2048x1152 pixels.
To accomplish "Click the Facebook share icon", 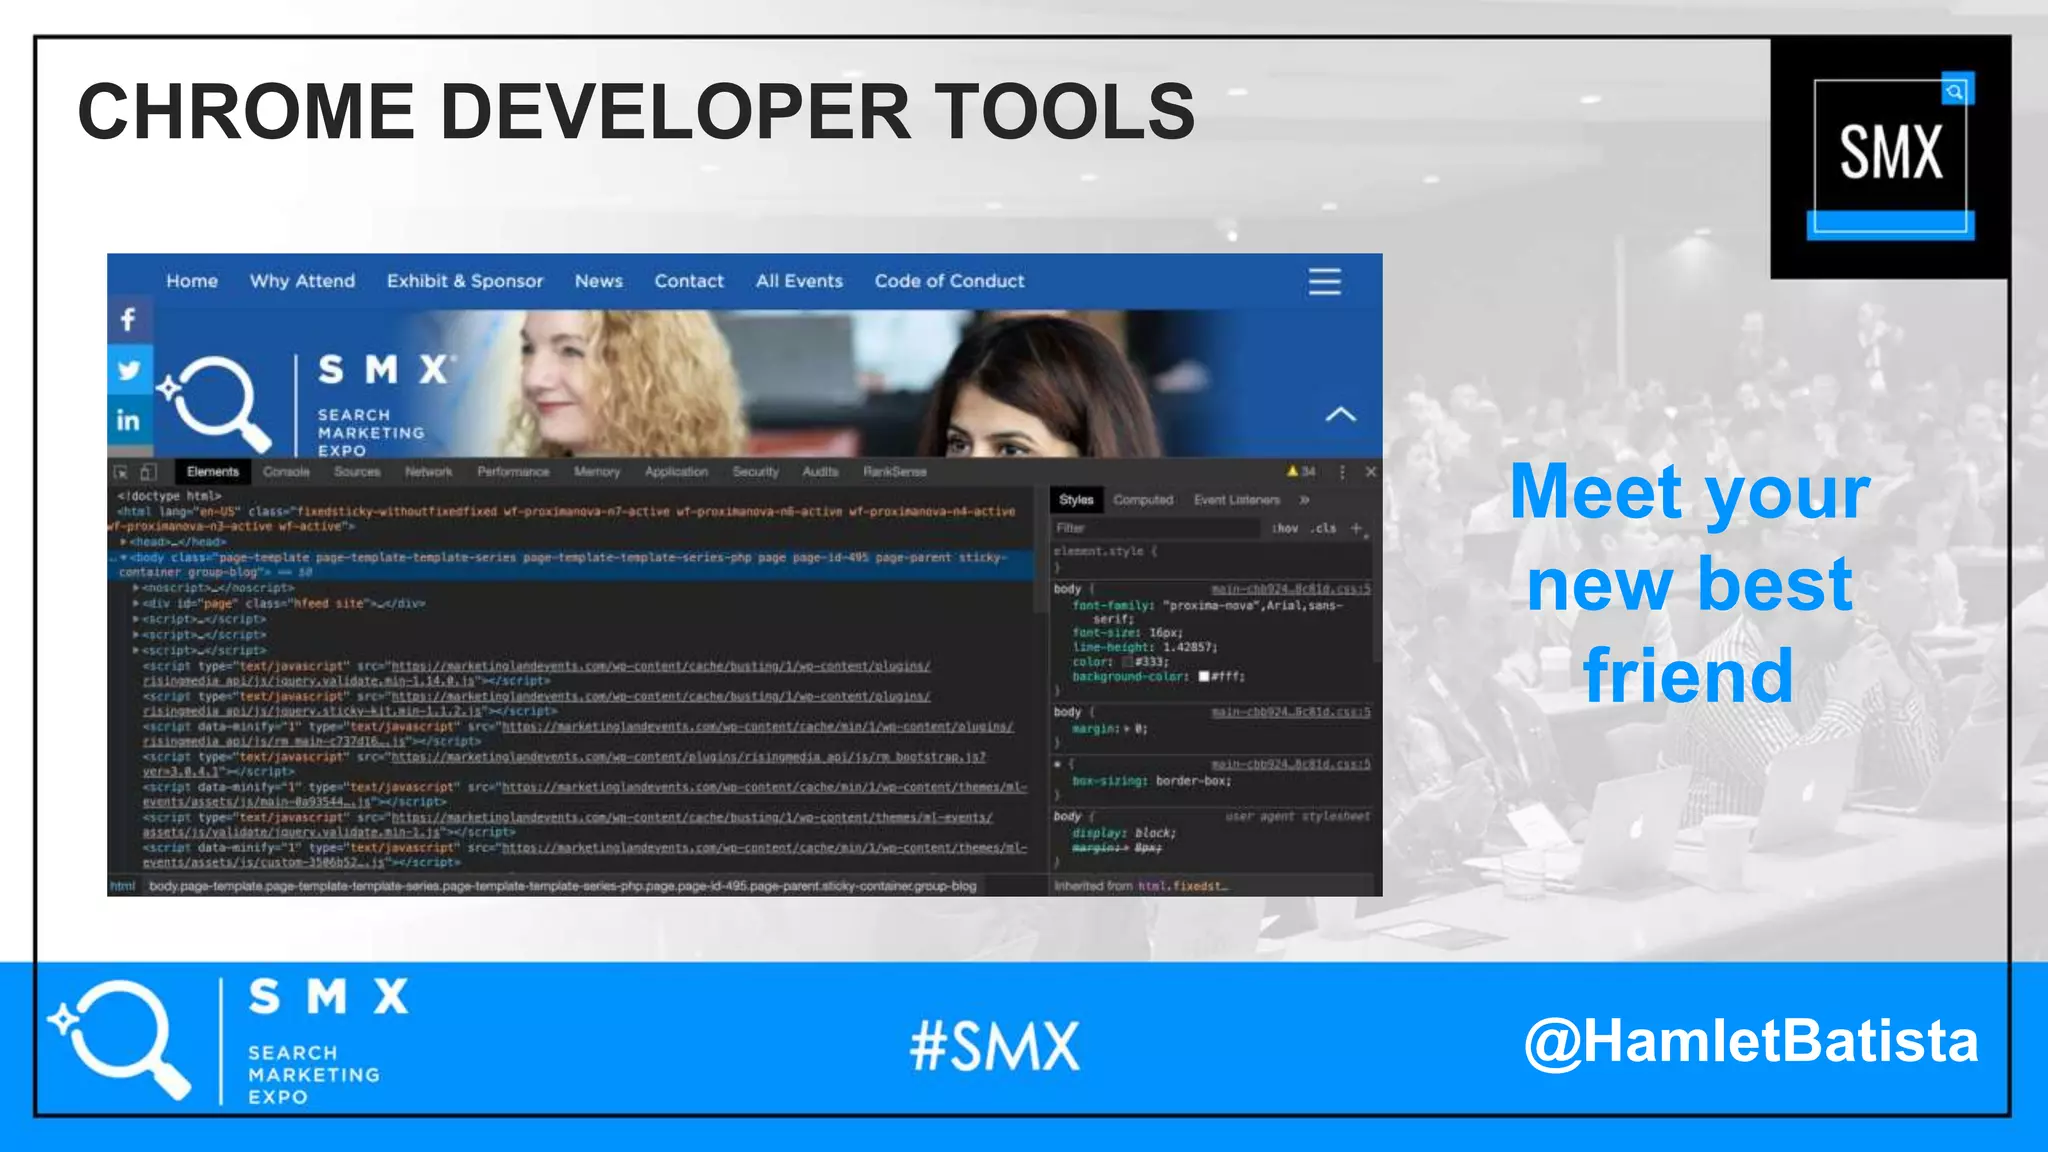I will [129, 320].
